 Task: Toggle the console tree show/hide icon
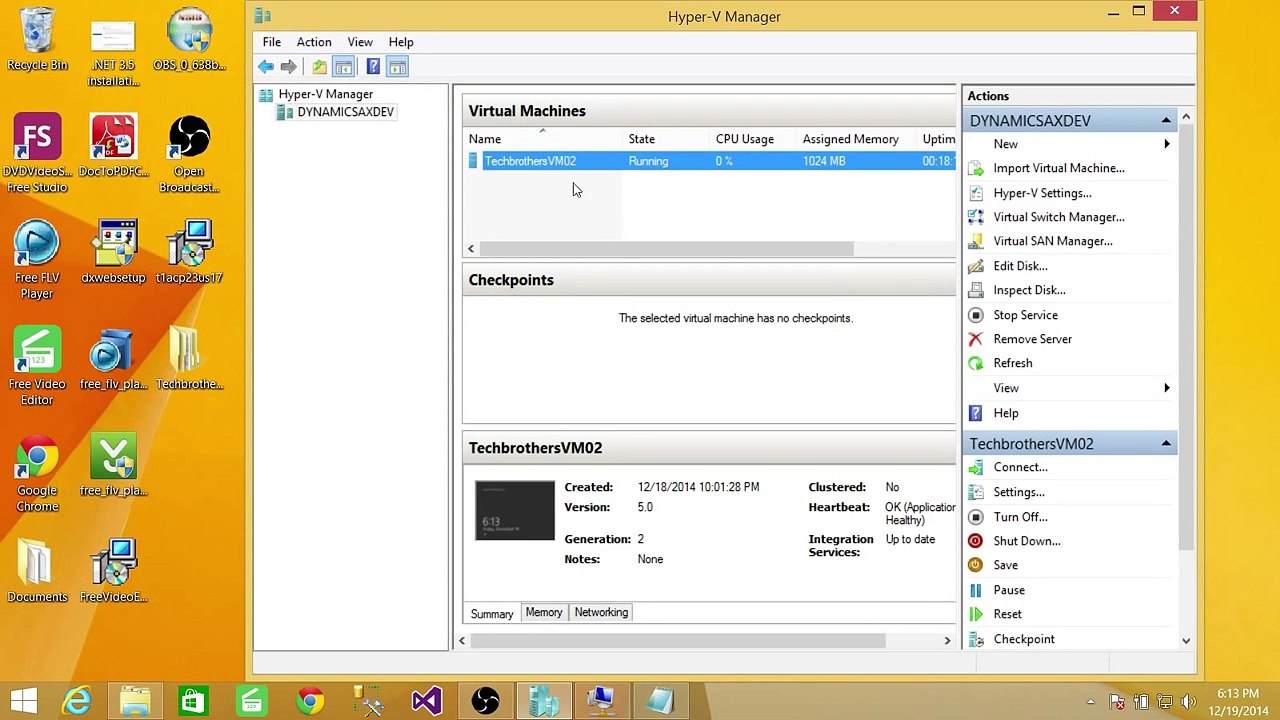coord(343,67)
